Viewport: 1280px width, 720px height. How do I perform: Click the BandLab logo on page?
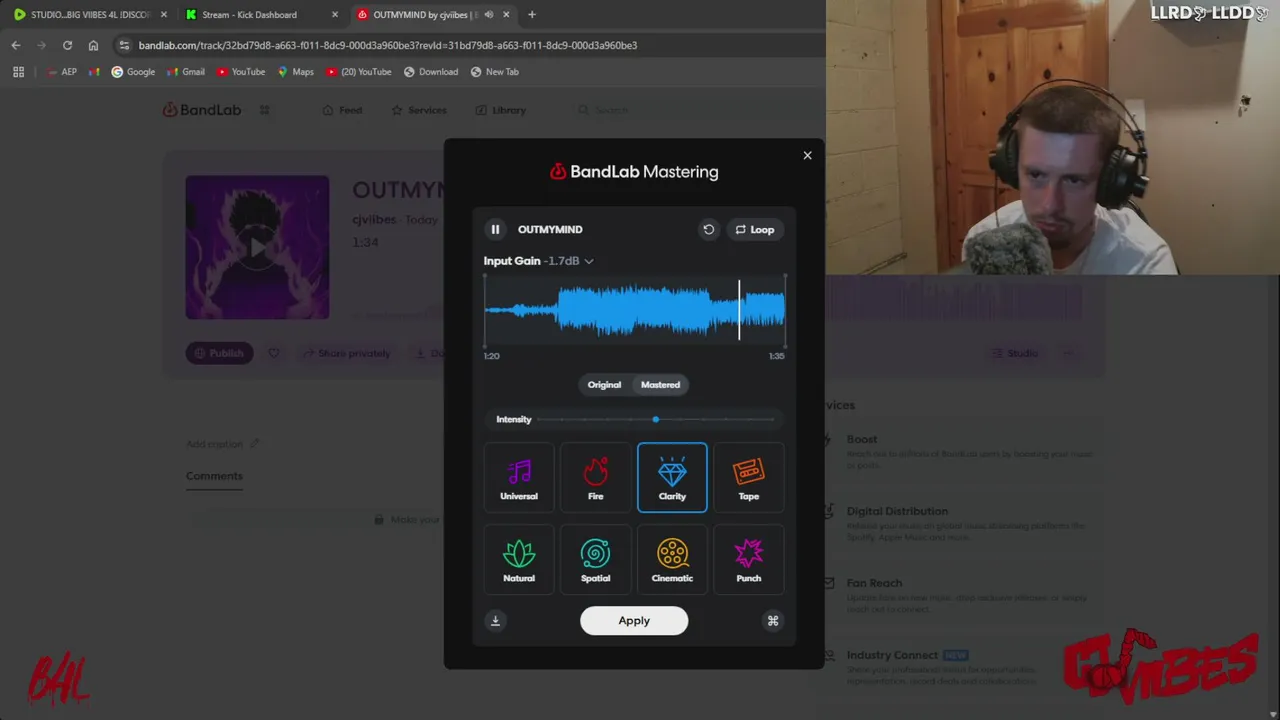202,110
